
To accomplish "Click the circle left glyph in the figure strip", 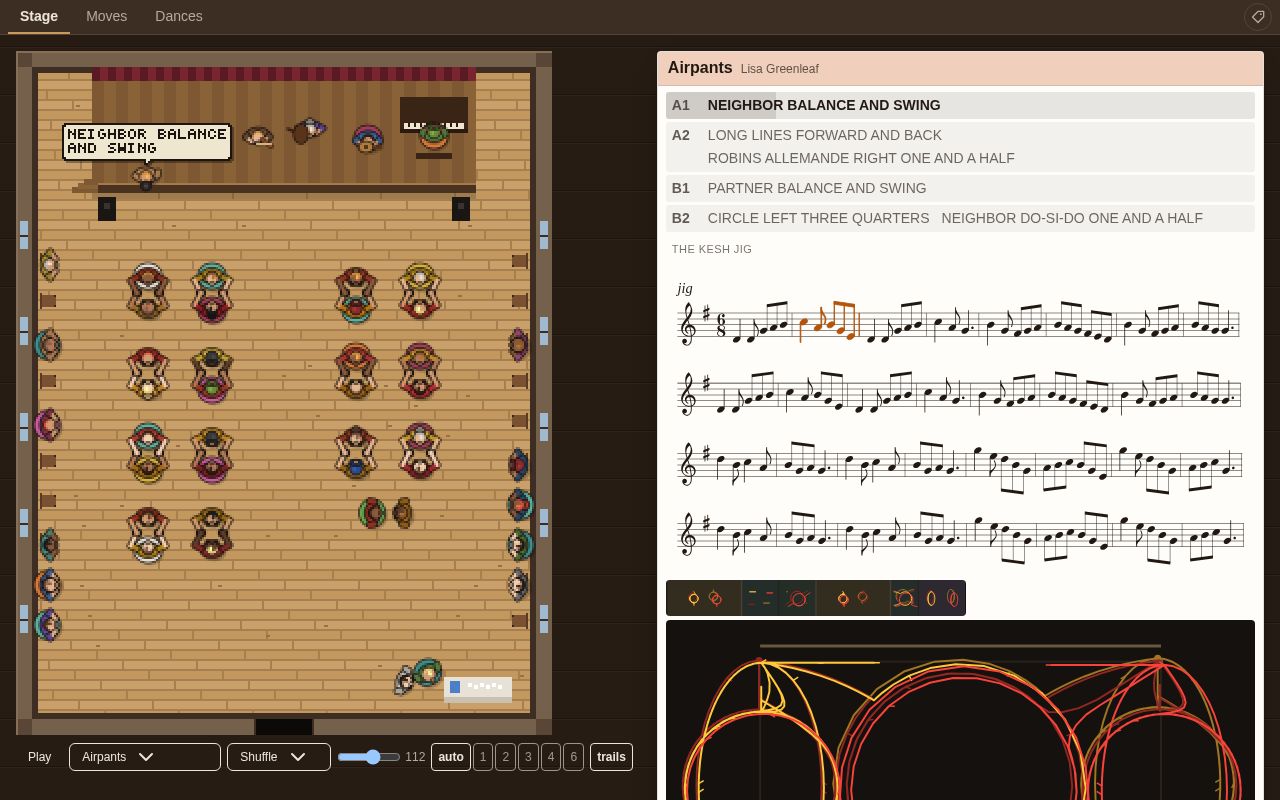I will click(x=904, y=598).
